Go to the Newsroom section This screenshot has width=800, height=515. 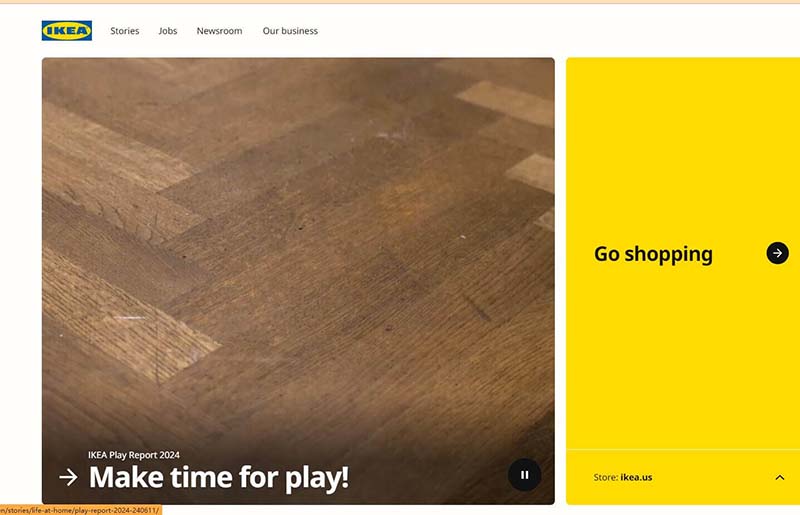coord(219,31)
